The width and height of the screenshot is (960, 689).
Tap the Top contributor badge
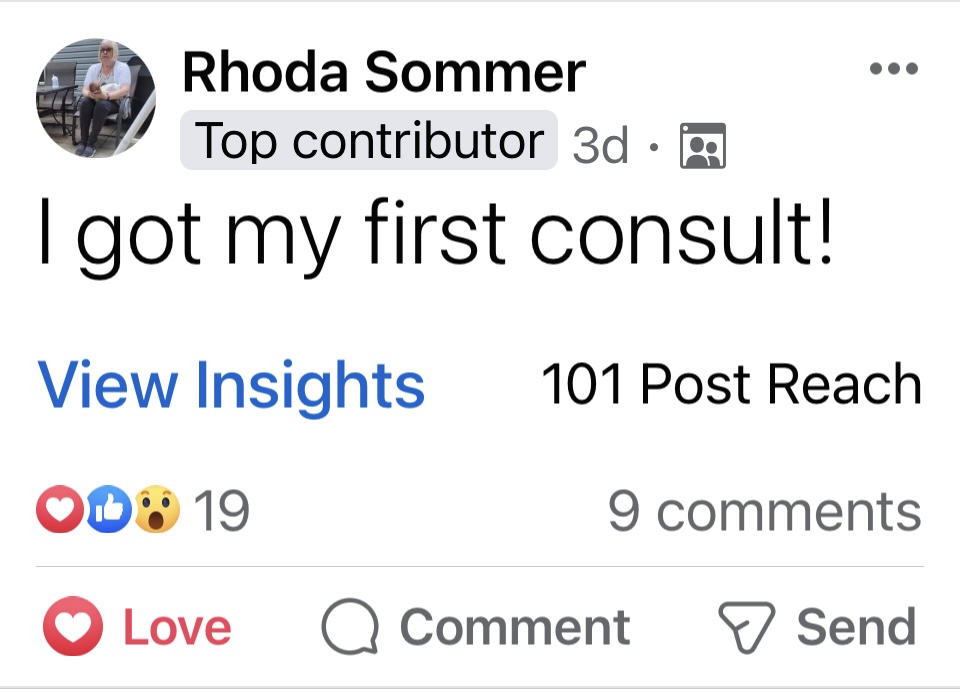click(x=369, y=140)
